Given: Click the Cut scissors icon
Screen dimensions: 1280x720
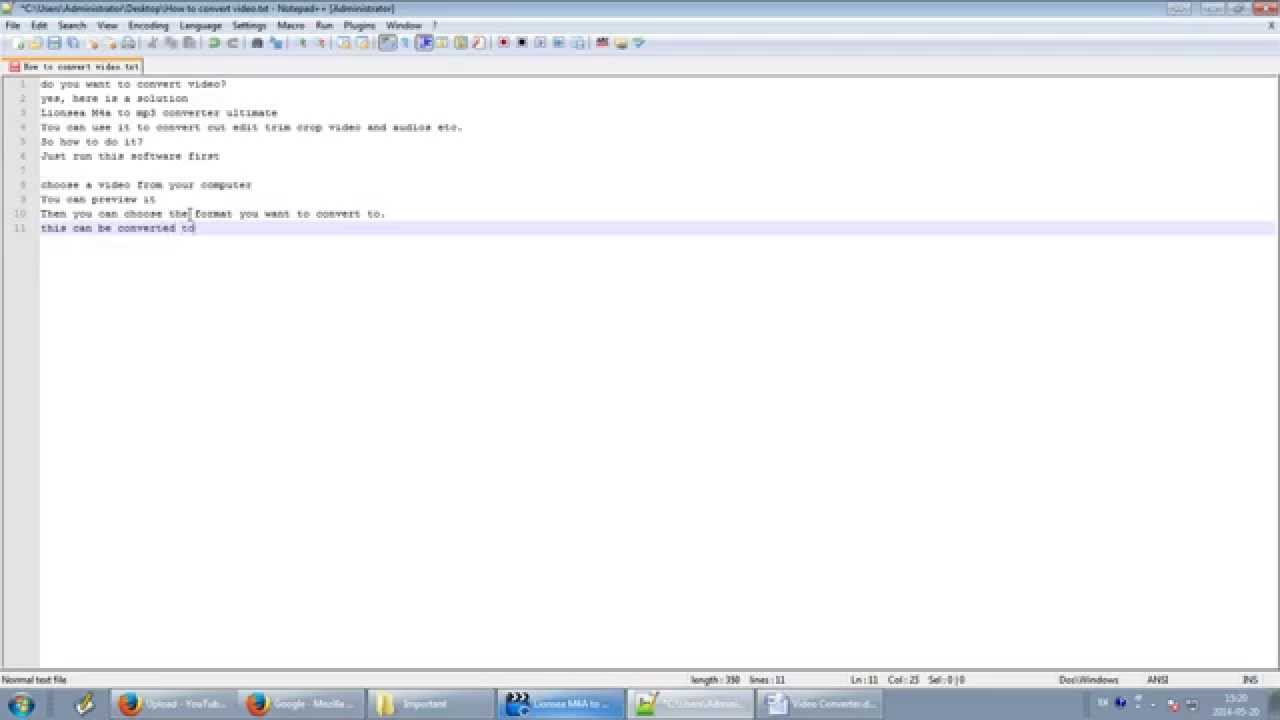Looking at the screenshot, I should tap(152, 43).
